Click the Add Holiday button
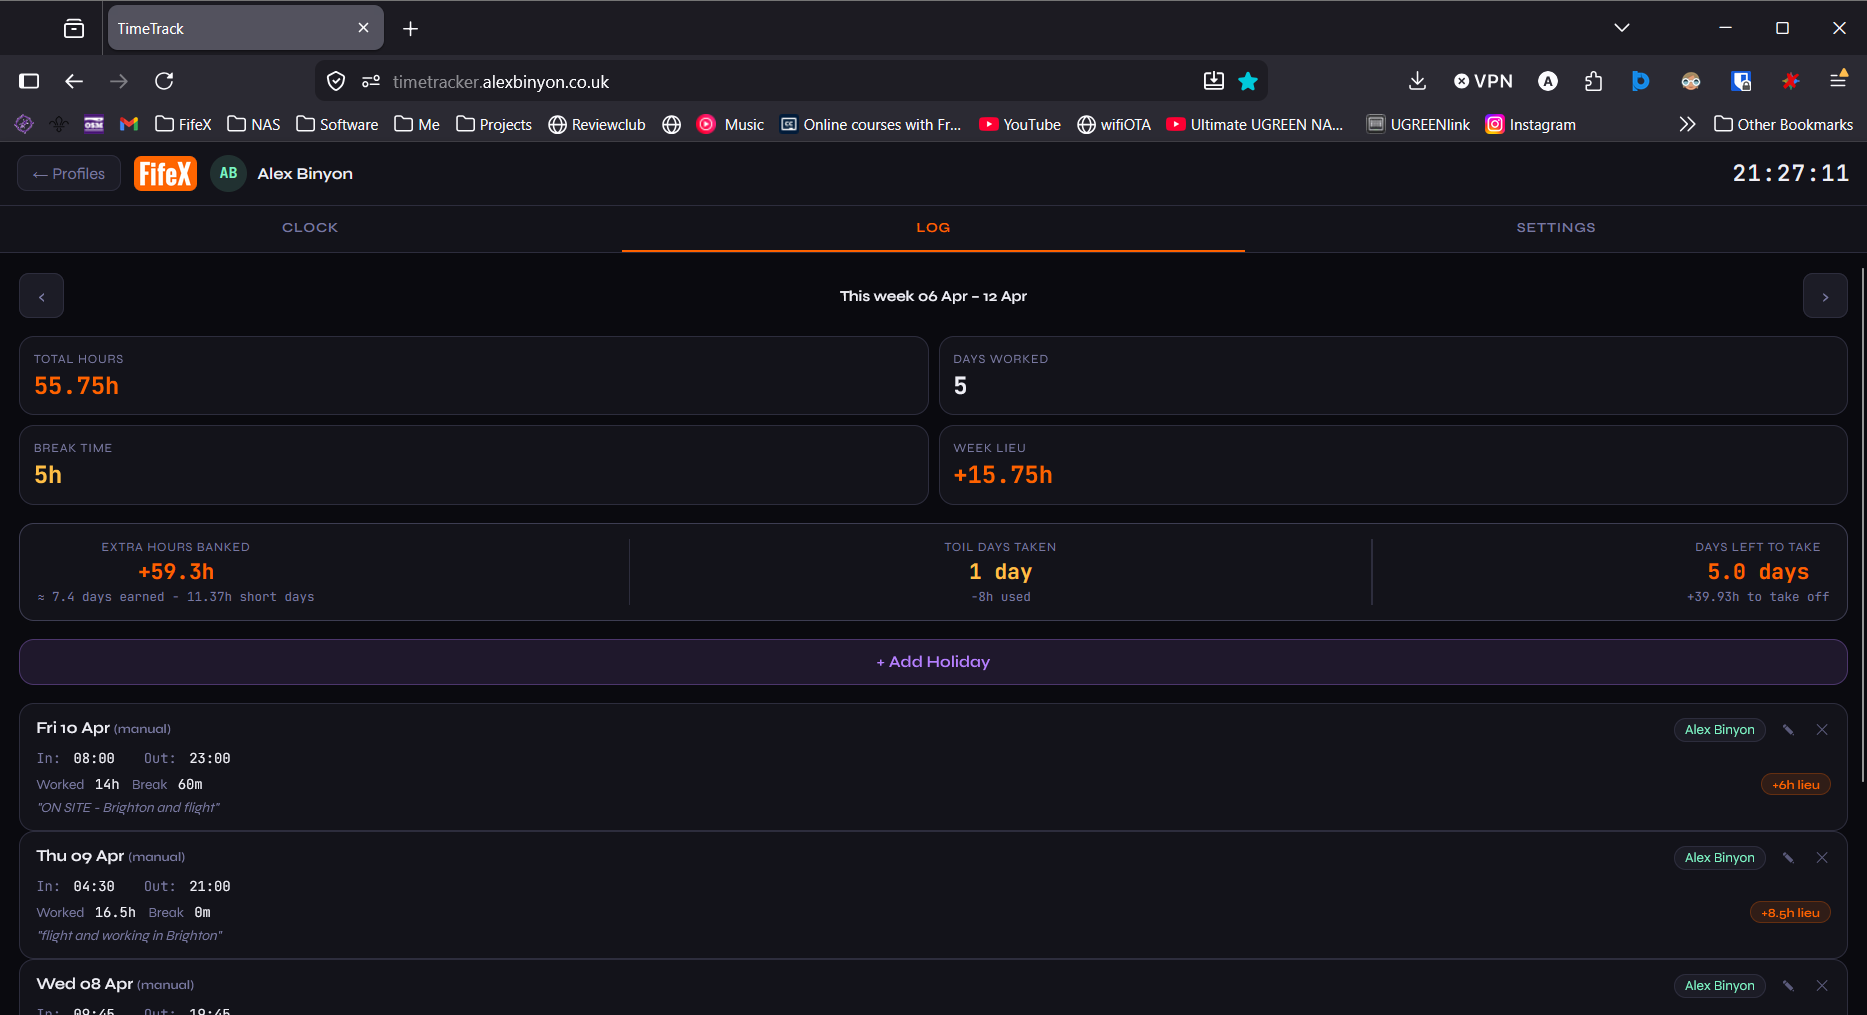This screenshot has width=1867, height=1015. pyautogui.click(x=932, y=661)
